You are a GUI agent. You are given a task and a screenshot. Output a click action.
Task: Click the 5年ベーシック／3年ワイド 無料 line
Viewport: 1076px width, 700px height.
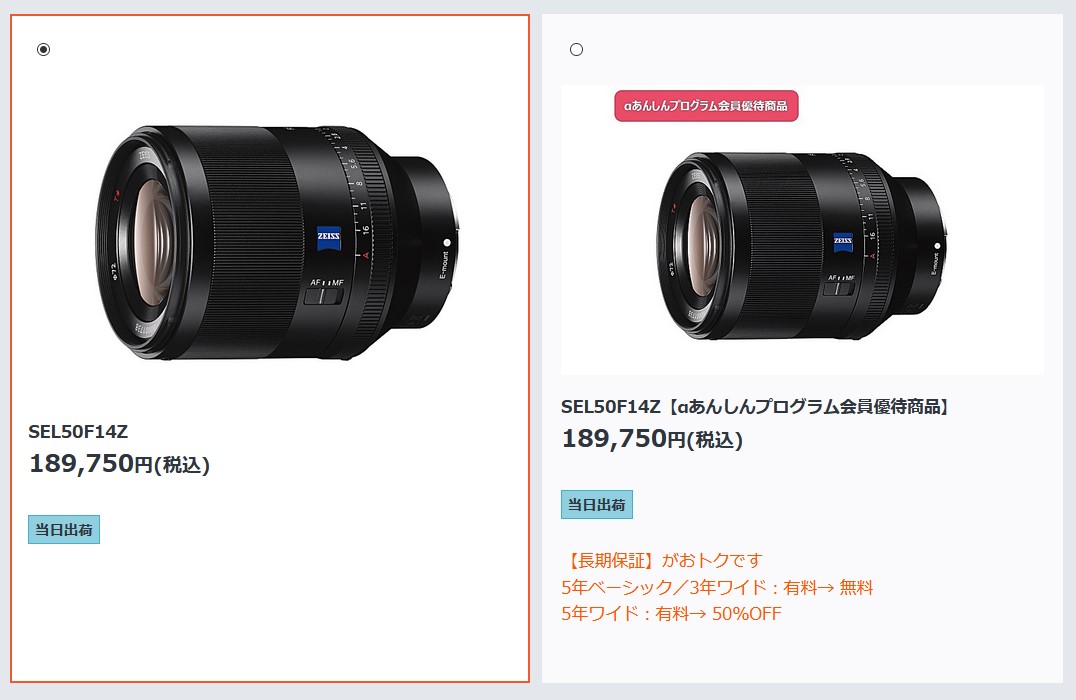point(717,587)
